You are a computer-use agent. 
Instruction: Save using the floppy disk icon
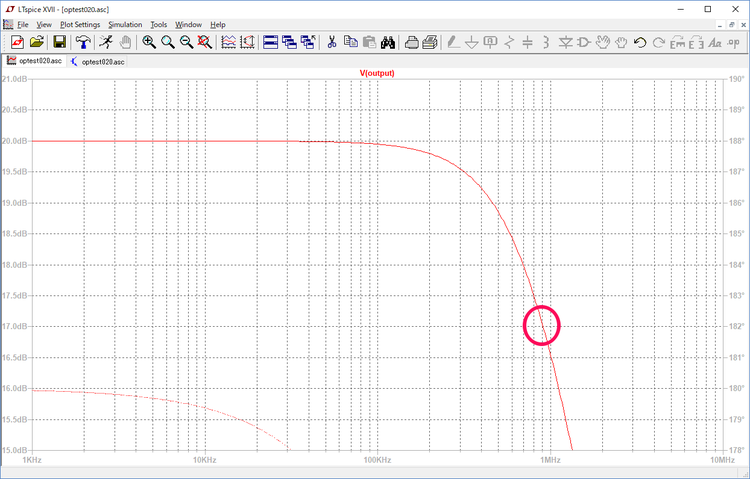tap(59, 42)
